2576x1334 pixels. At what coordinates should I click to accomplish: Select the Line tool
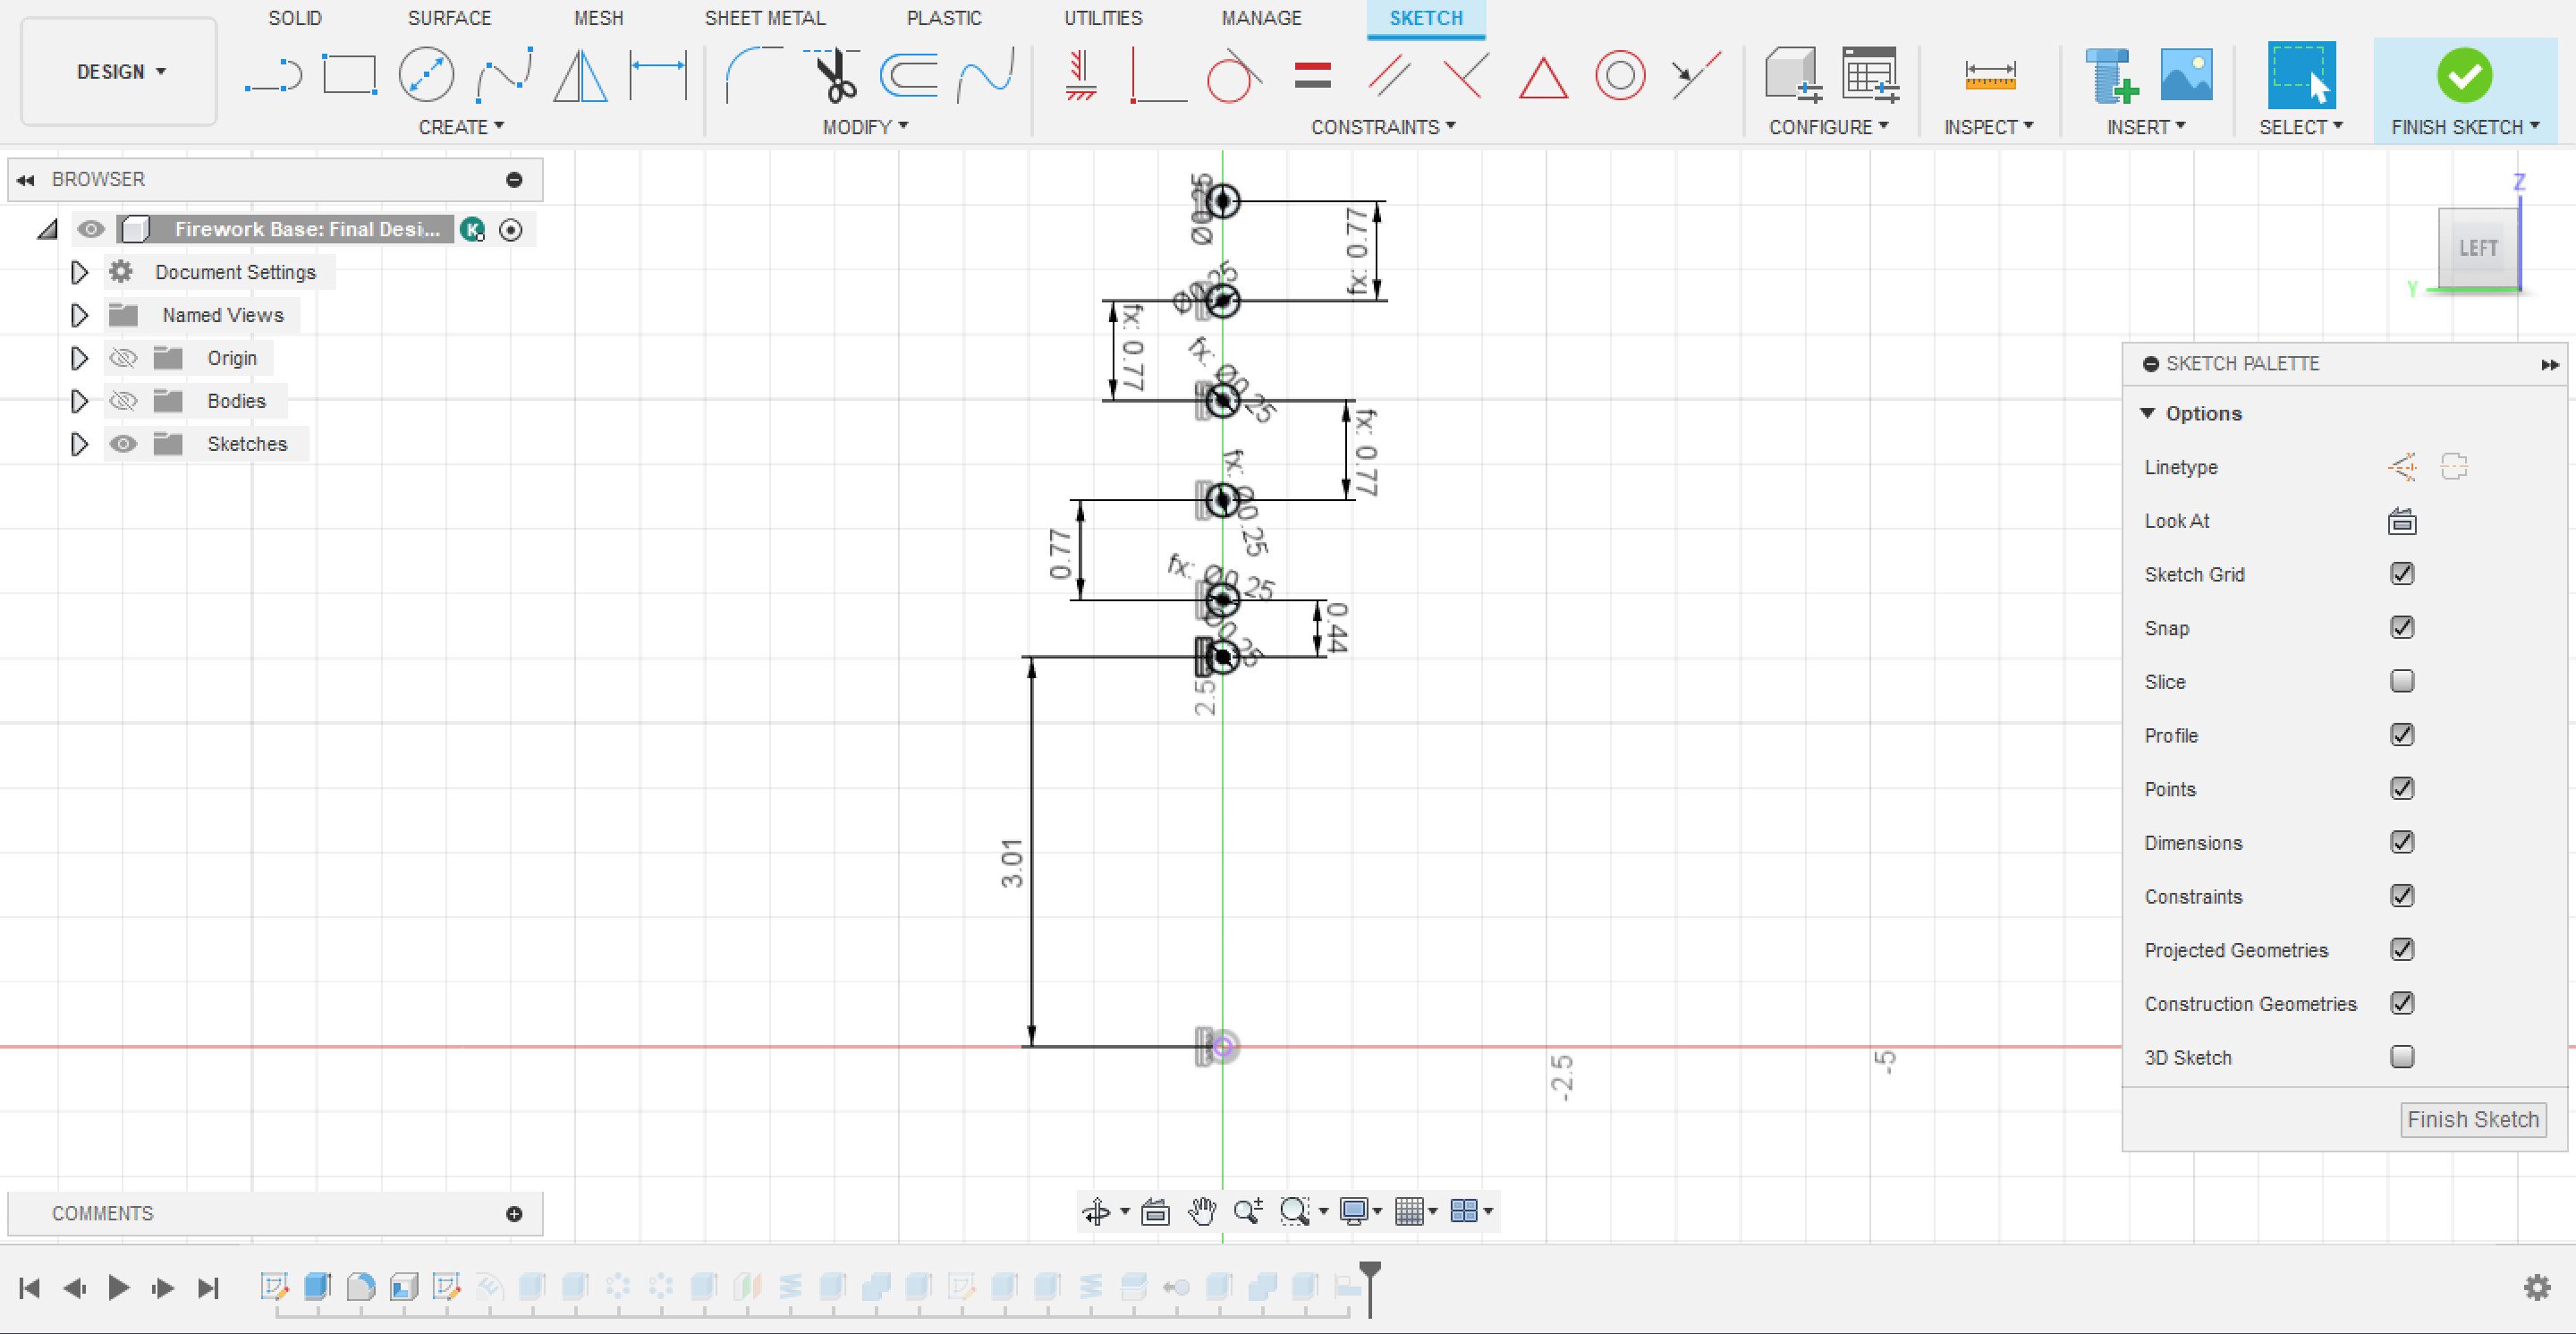tap(273, 76)
